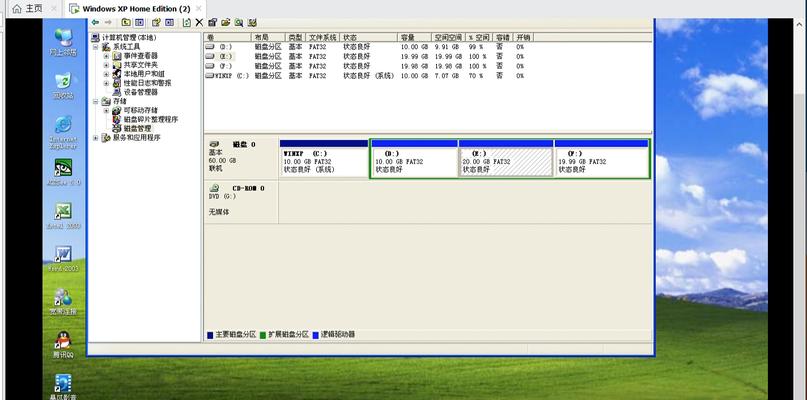Click the 磁盘 0 disk icon
The width and height of the screenshot is (807, 400).
click(214, 145)
